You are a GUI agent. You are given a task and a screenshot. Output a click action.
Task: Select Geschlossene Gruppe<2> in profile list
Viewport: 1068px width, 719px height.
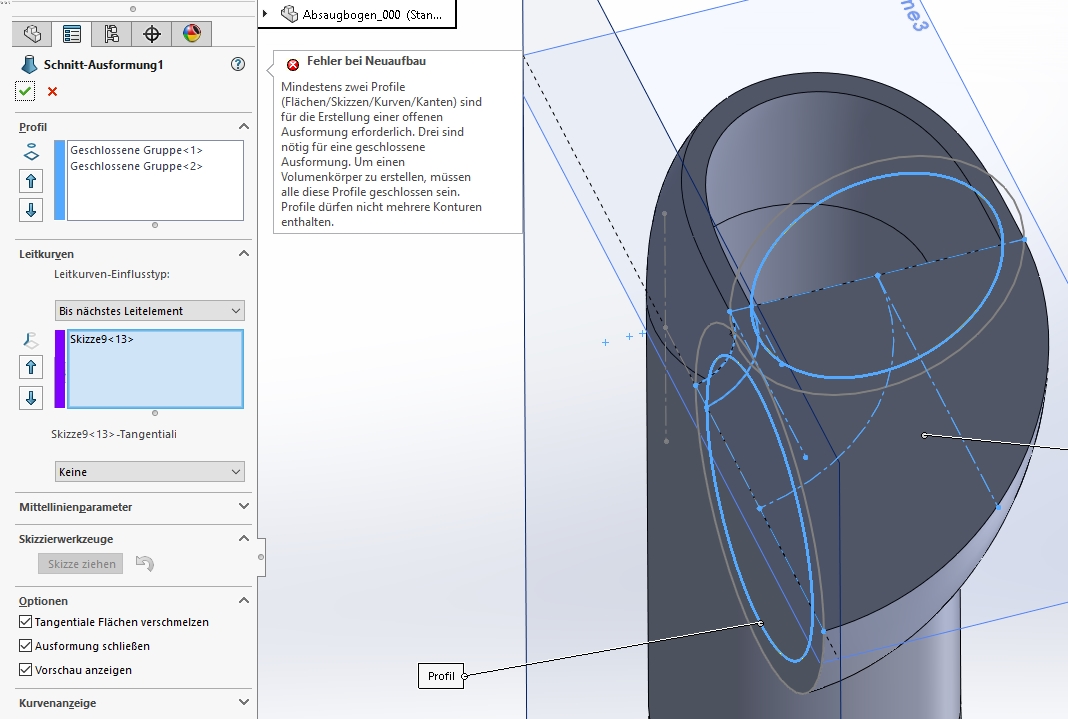[137, 166]
